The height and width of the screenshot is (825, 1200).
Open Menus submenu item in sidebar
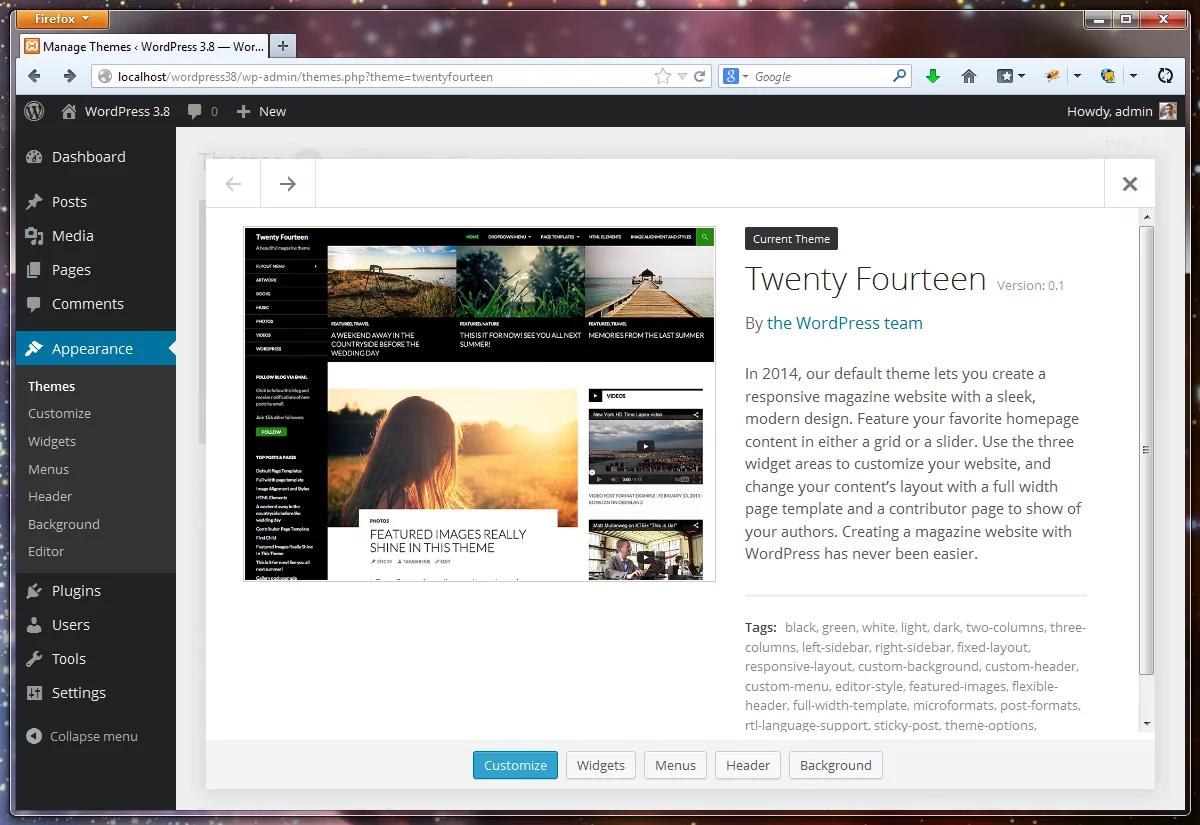pyautogui.click(x=49, y=469)
